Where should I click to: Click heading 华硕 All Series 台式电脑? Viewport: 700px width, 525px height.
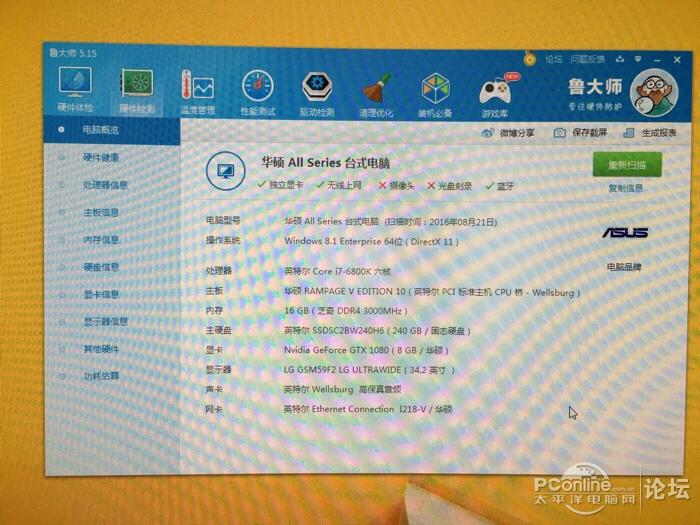[x=325, y=162]
